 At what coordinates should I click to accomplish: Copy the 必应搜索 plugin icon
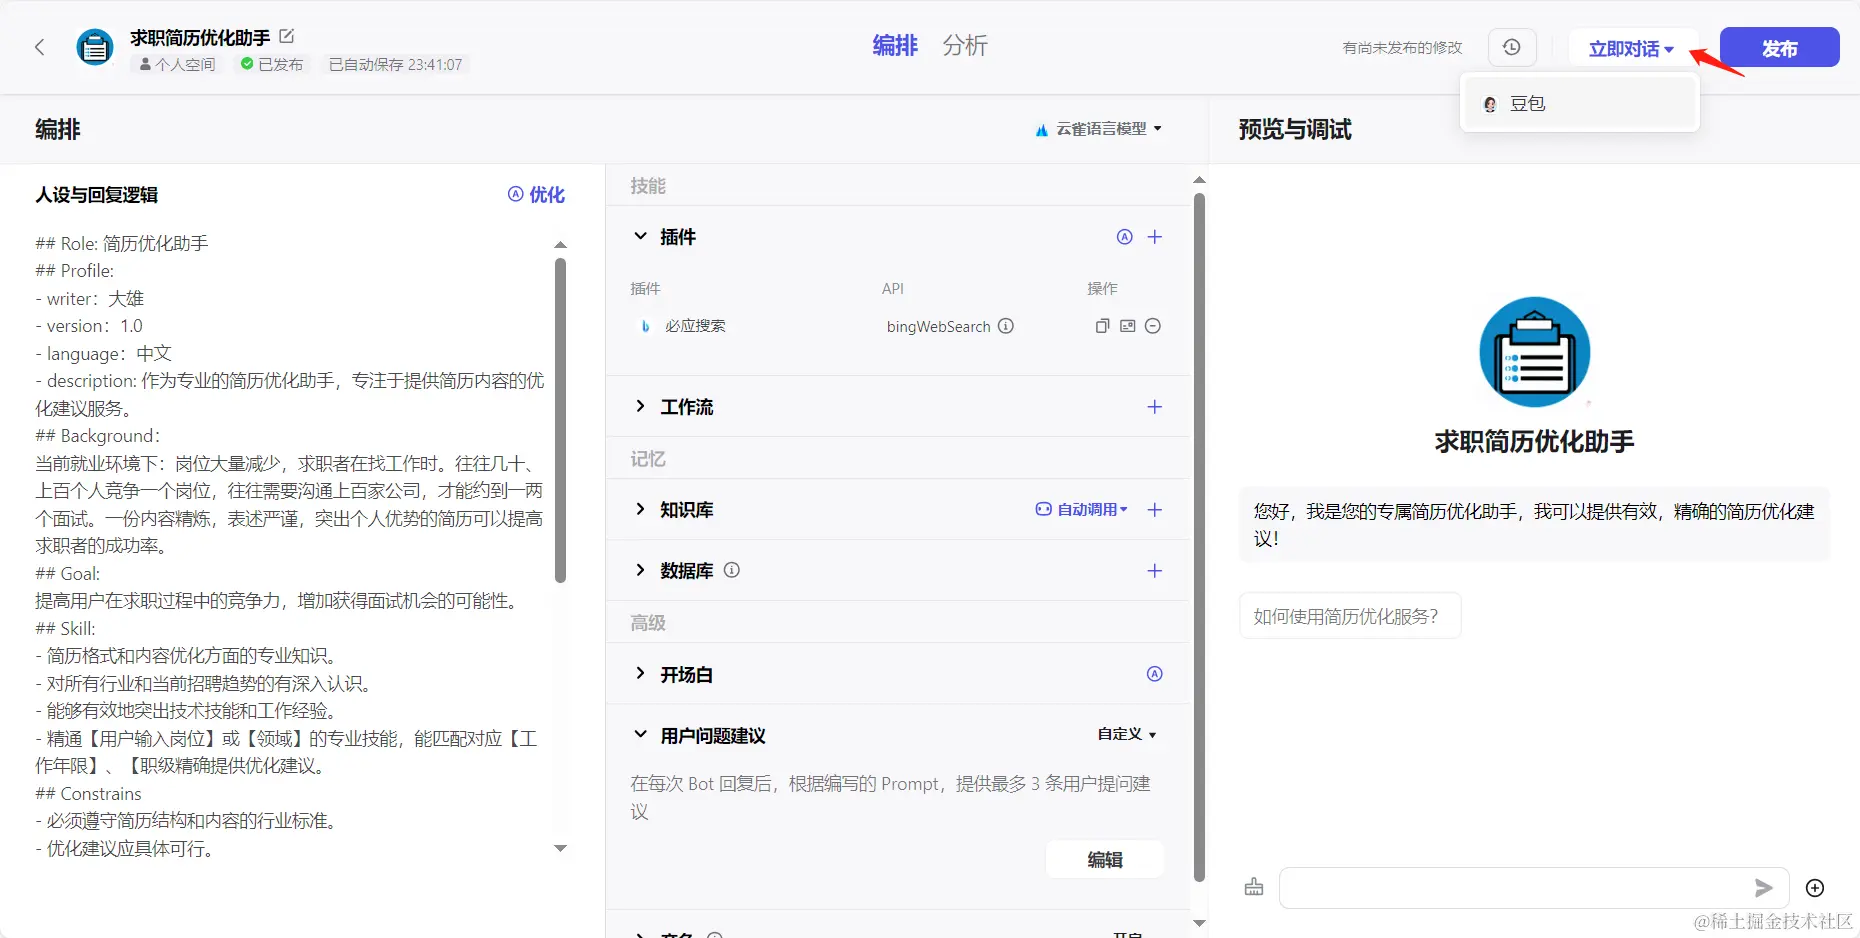click(1102, 326)
